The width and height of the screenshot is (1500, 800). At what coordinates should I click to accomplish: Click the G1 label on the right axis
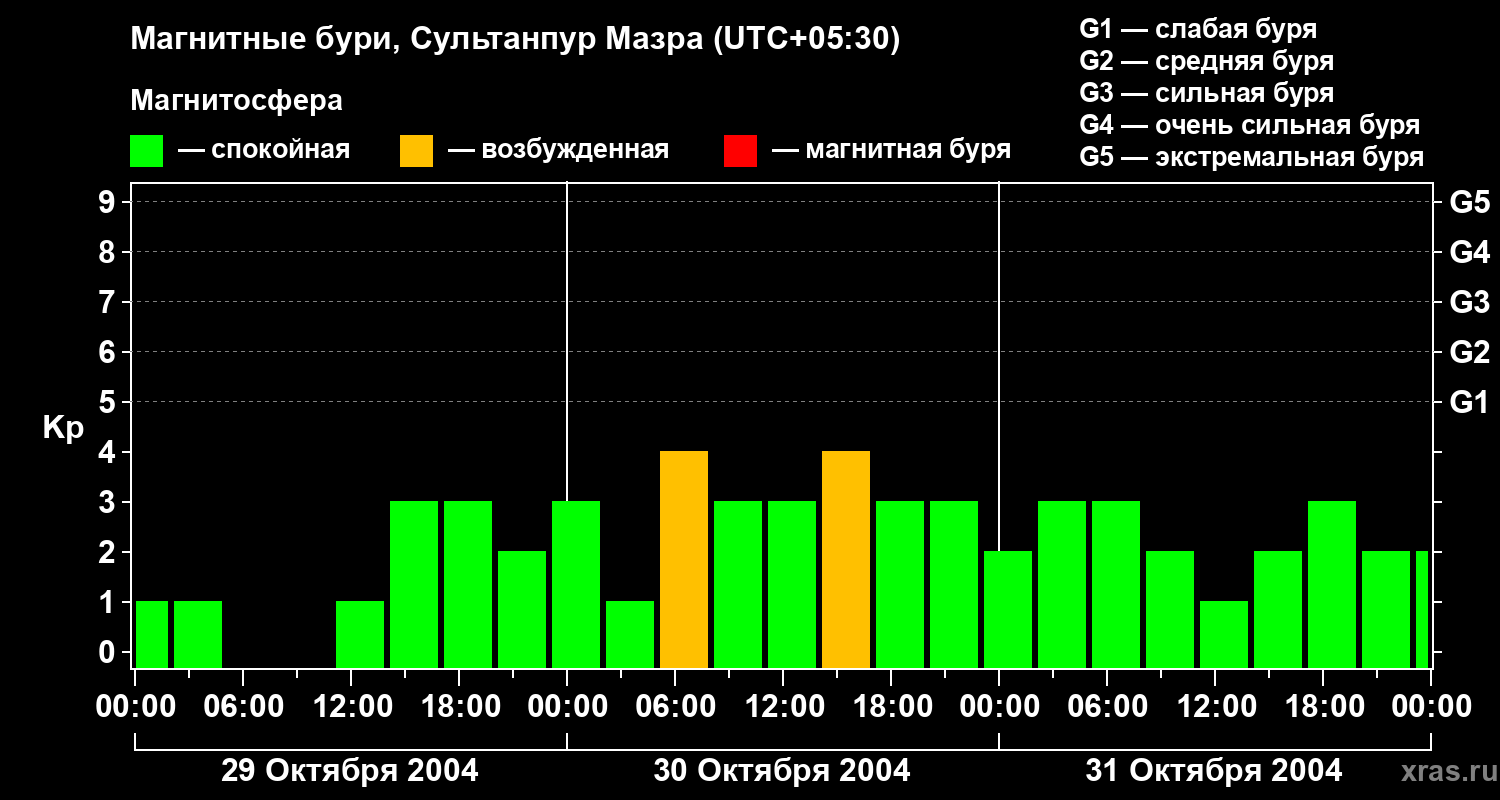(x=1469, y=403)
